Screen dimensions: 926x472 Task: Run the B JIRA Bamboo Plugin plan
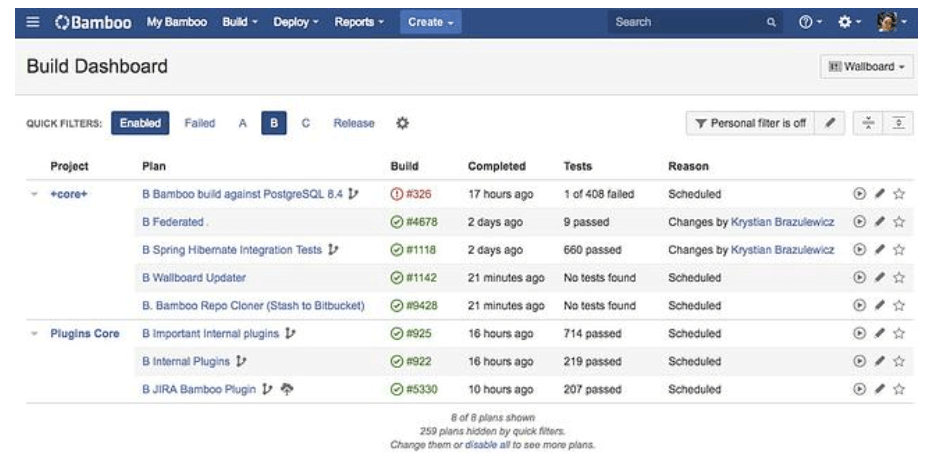(x=859, y=389)
